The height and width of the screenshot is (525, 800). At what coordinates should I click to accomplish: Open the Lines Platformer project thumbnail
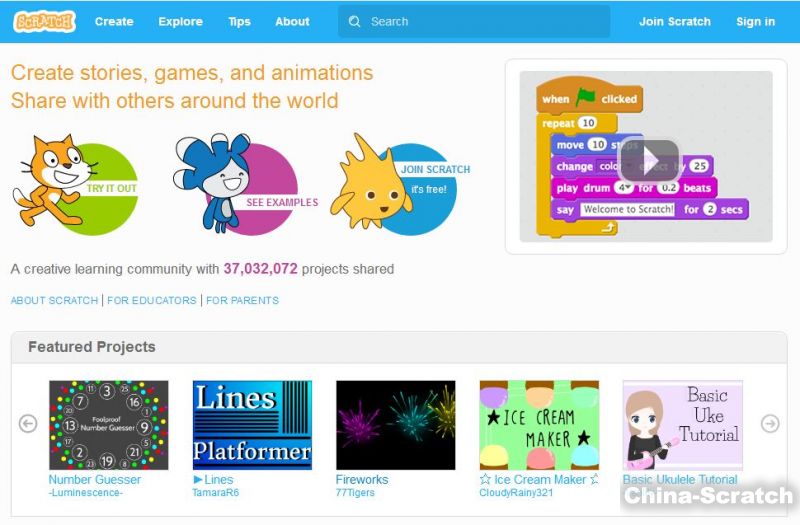[x=252, y=425]
